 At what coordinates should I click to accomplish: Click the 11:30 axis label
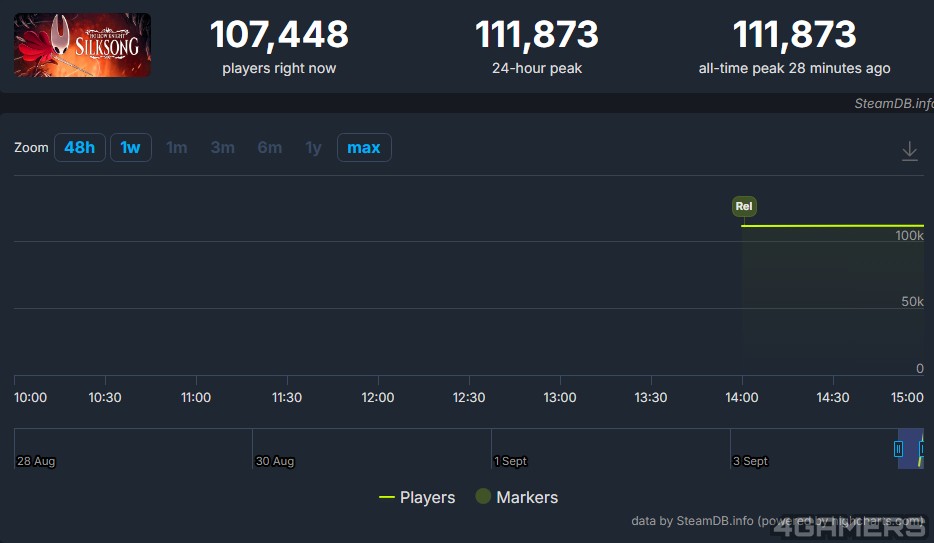287,397
